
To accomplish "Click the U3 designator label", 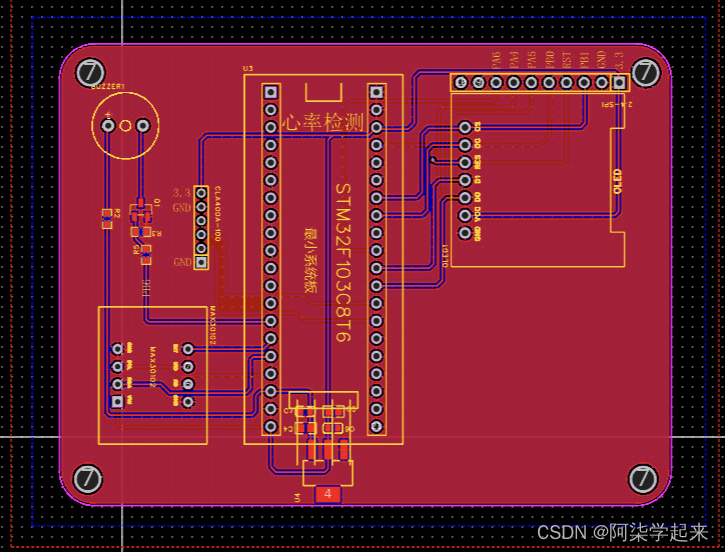I will click(x=248, y=68).
